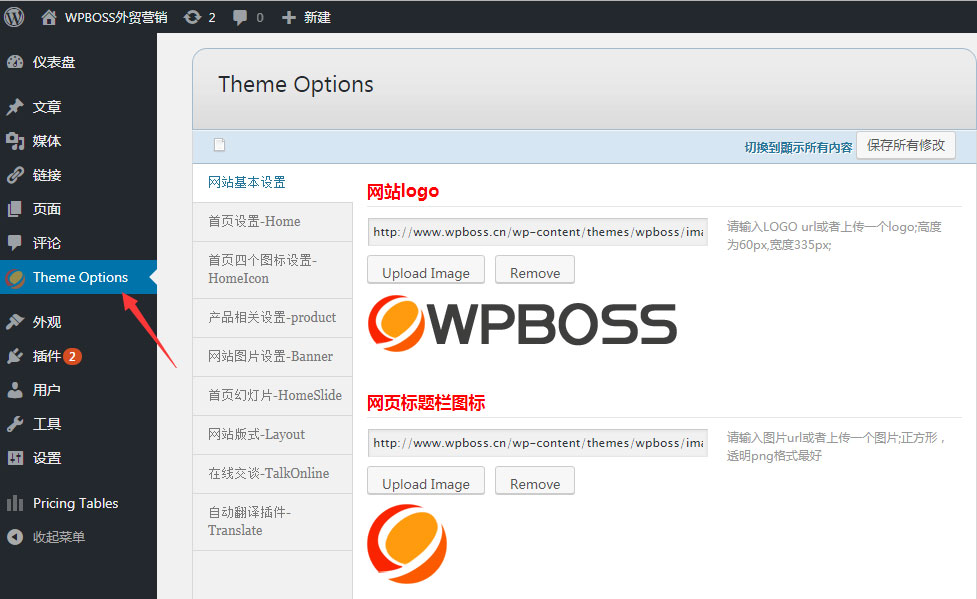Open the comments bubble icon in admin bar
The width and height of the screenshot is (977, 599).
pyautogui.click(x=239, y=17)
